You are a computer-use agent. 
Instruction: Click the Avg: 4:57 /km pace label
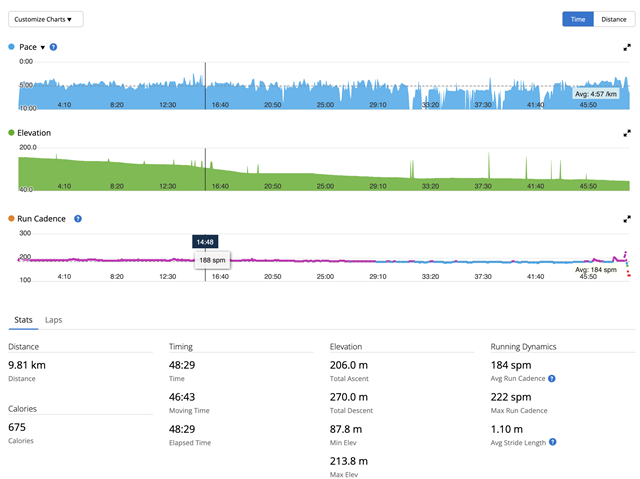(x=597, y=94)
